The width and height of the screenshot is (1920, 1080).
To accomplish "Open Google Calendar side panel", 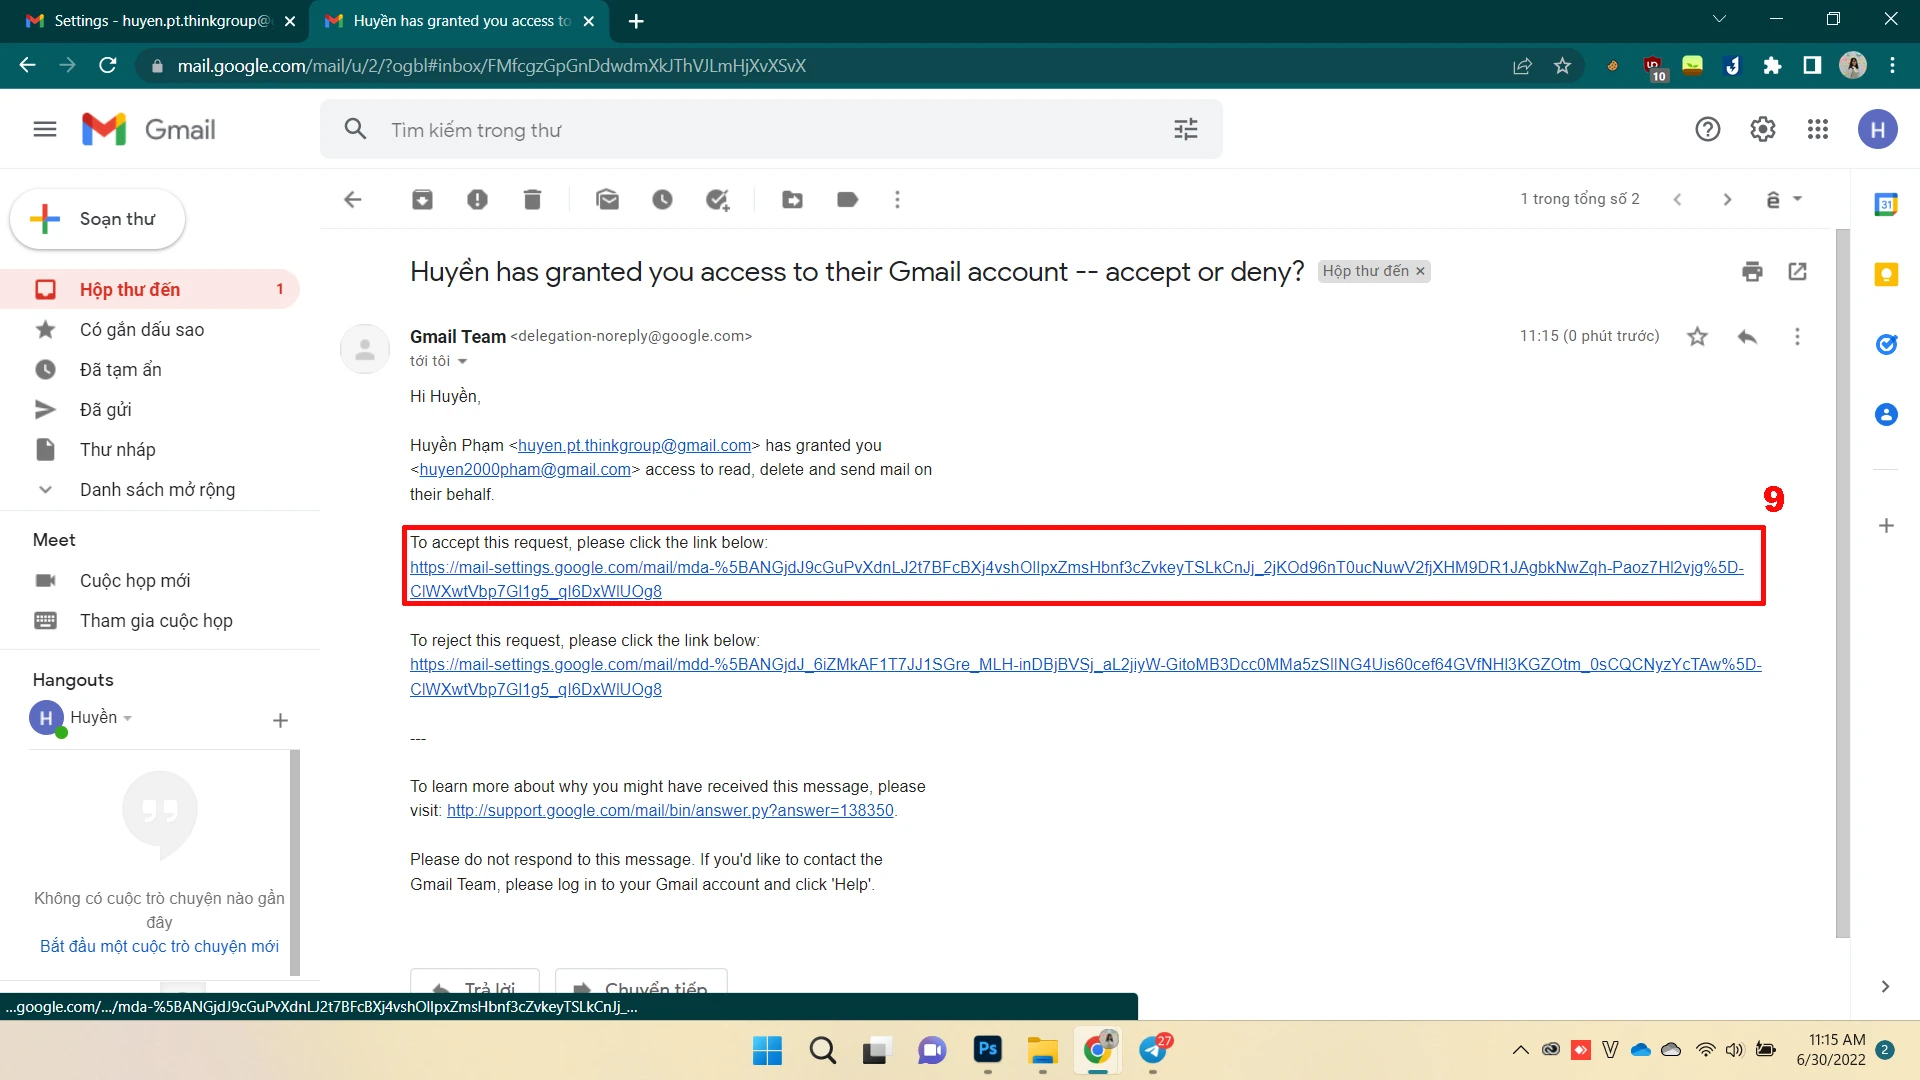I will [x=1886, y=205].
